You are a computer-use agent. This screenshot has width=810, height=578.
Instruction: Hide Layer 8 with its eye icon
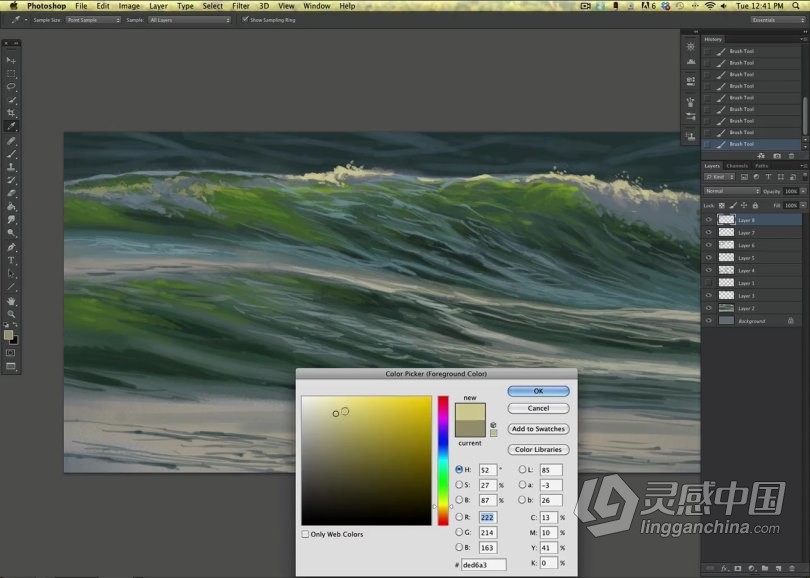(x=708, y=220)
